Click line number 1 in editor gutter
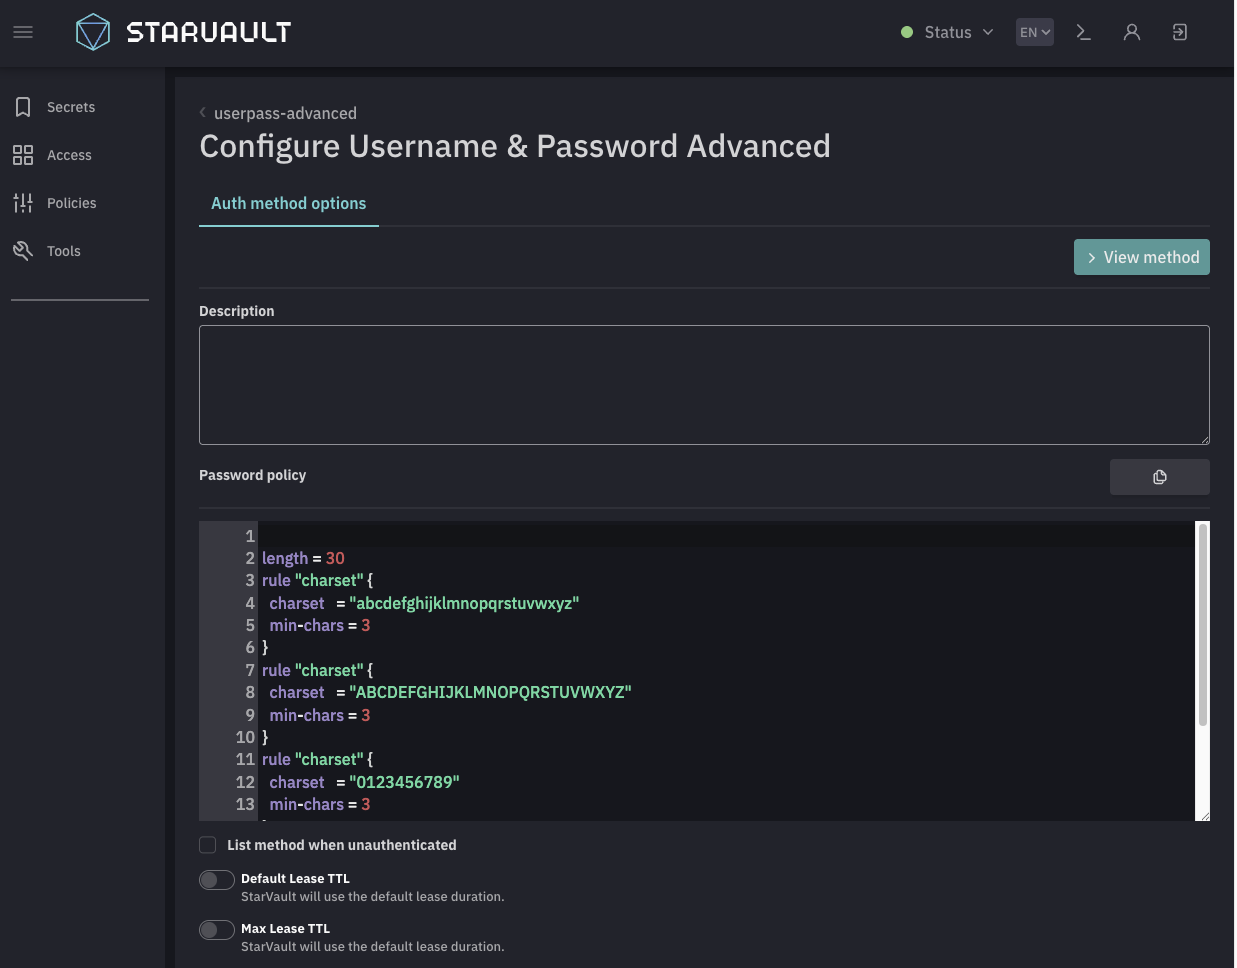The height and width of the screenshot is (968, 1237). click(250, 536)
